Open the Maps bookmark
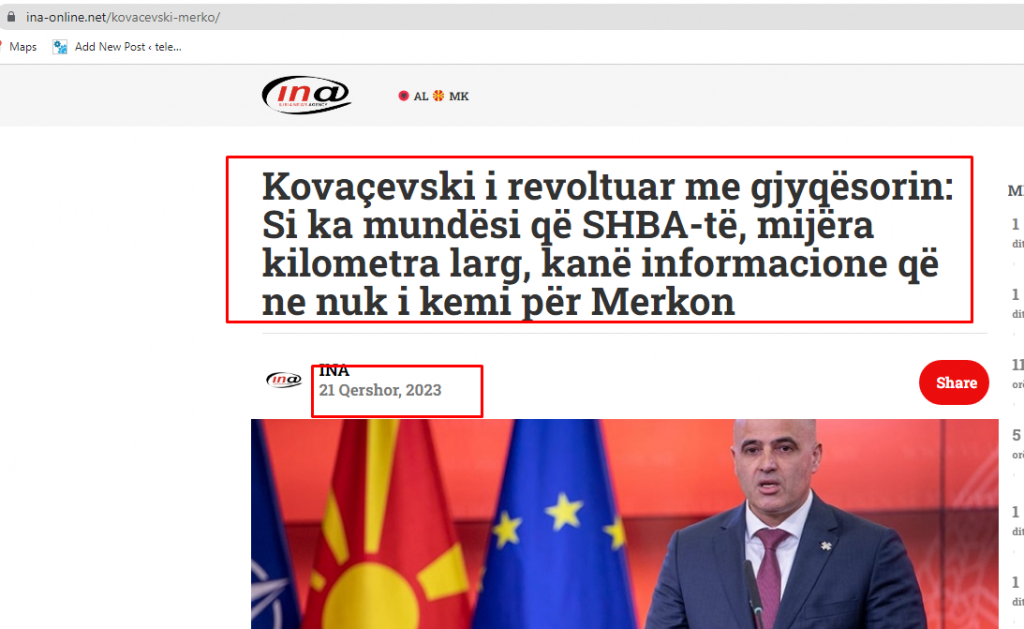The height and width of the screenshot is (629, 1024). pyautogui.click(x=20, y=47)
